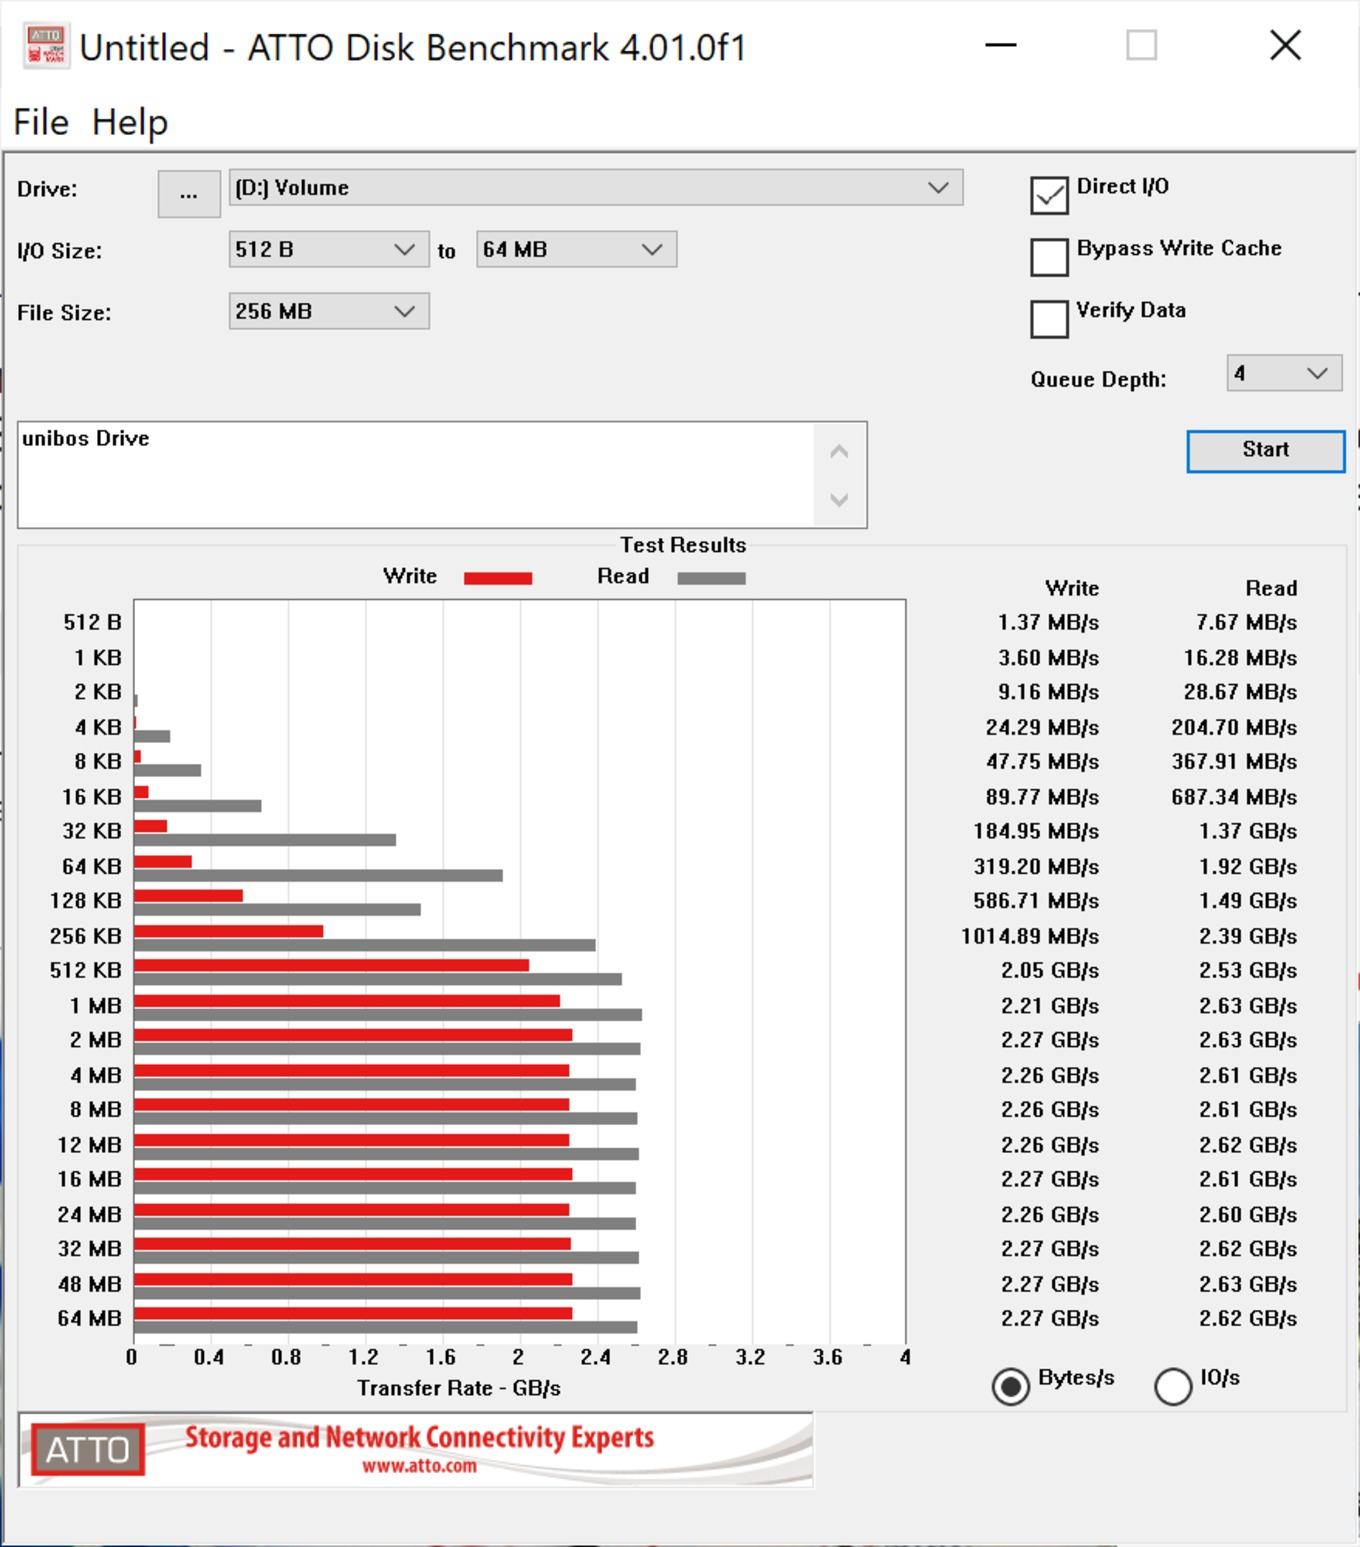Open the Queue Depth dropdown
This screenshot has width=1360, height=1547.
click(x=1284, y=373)
